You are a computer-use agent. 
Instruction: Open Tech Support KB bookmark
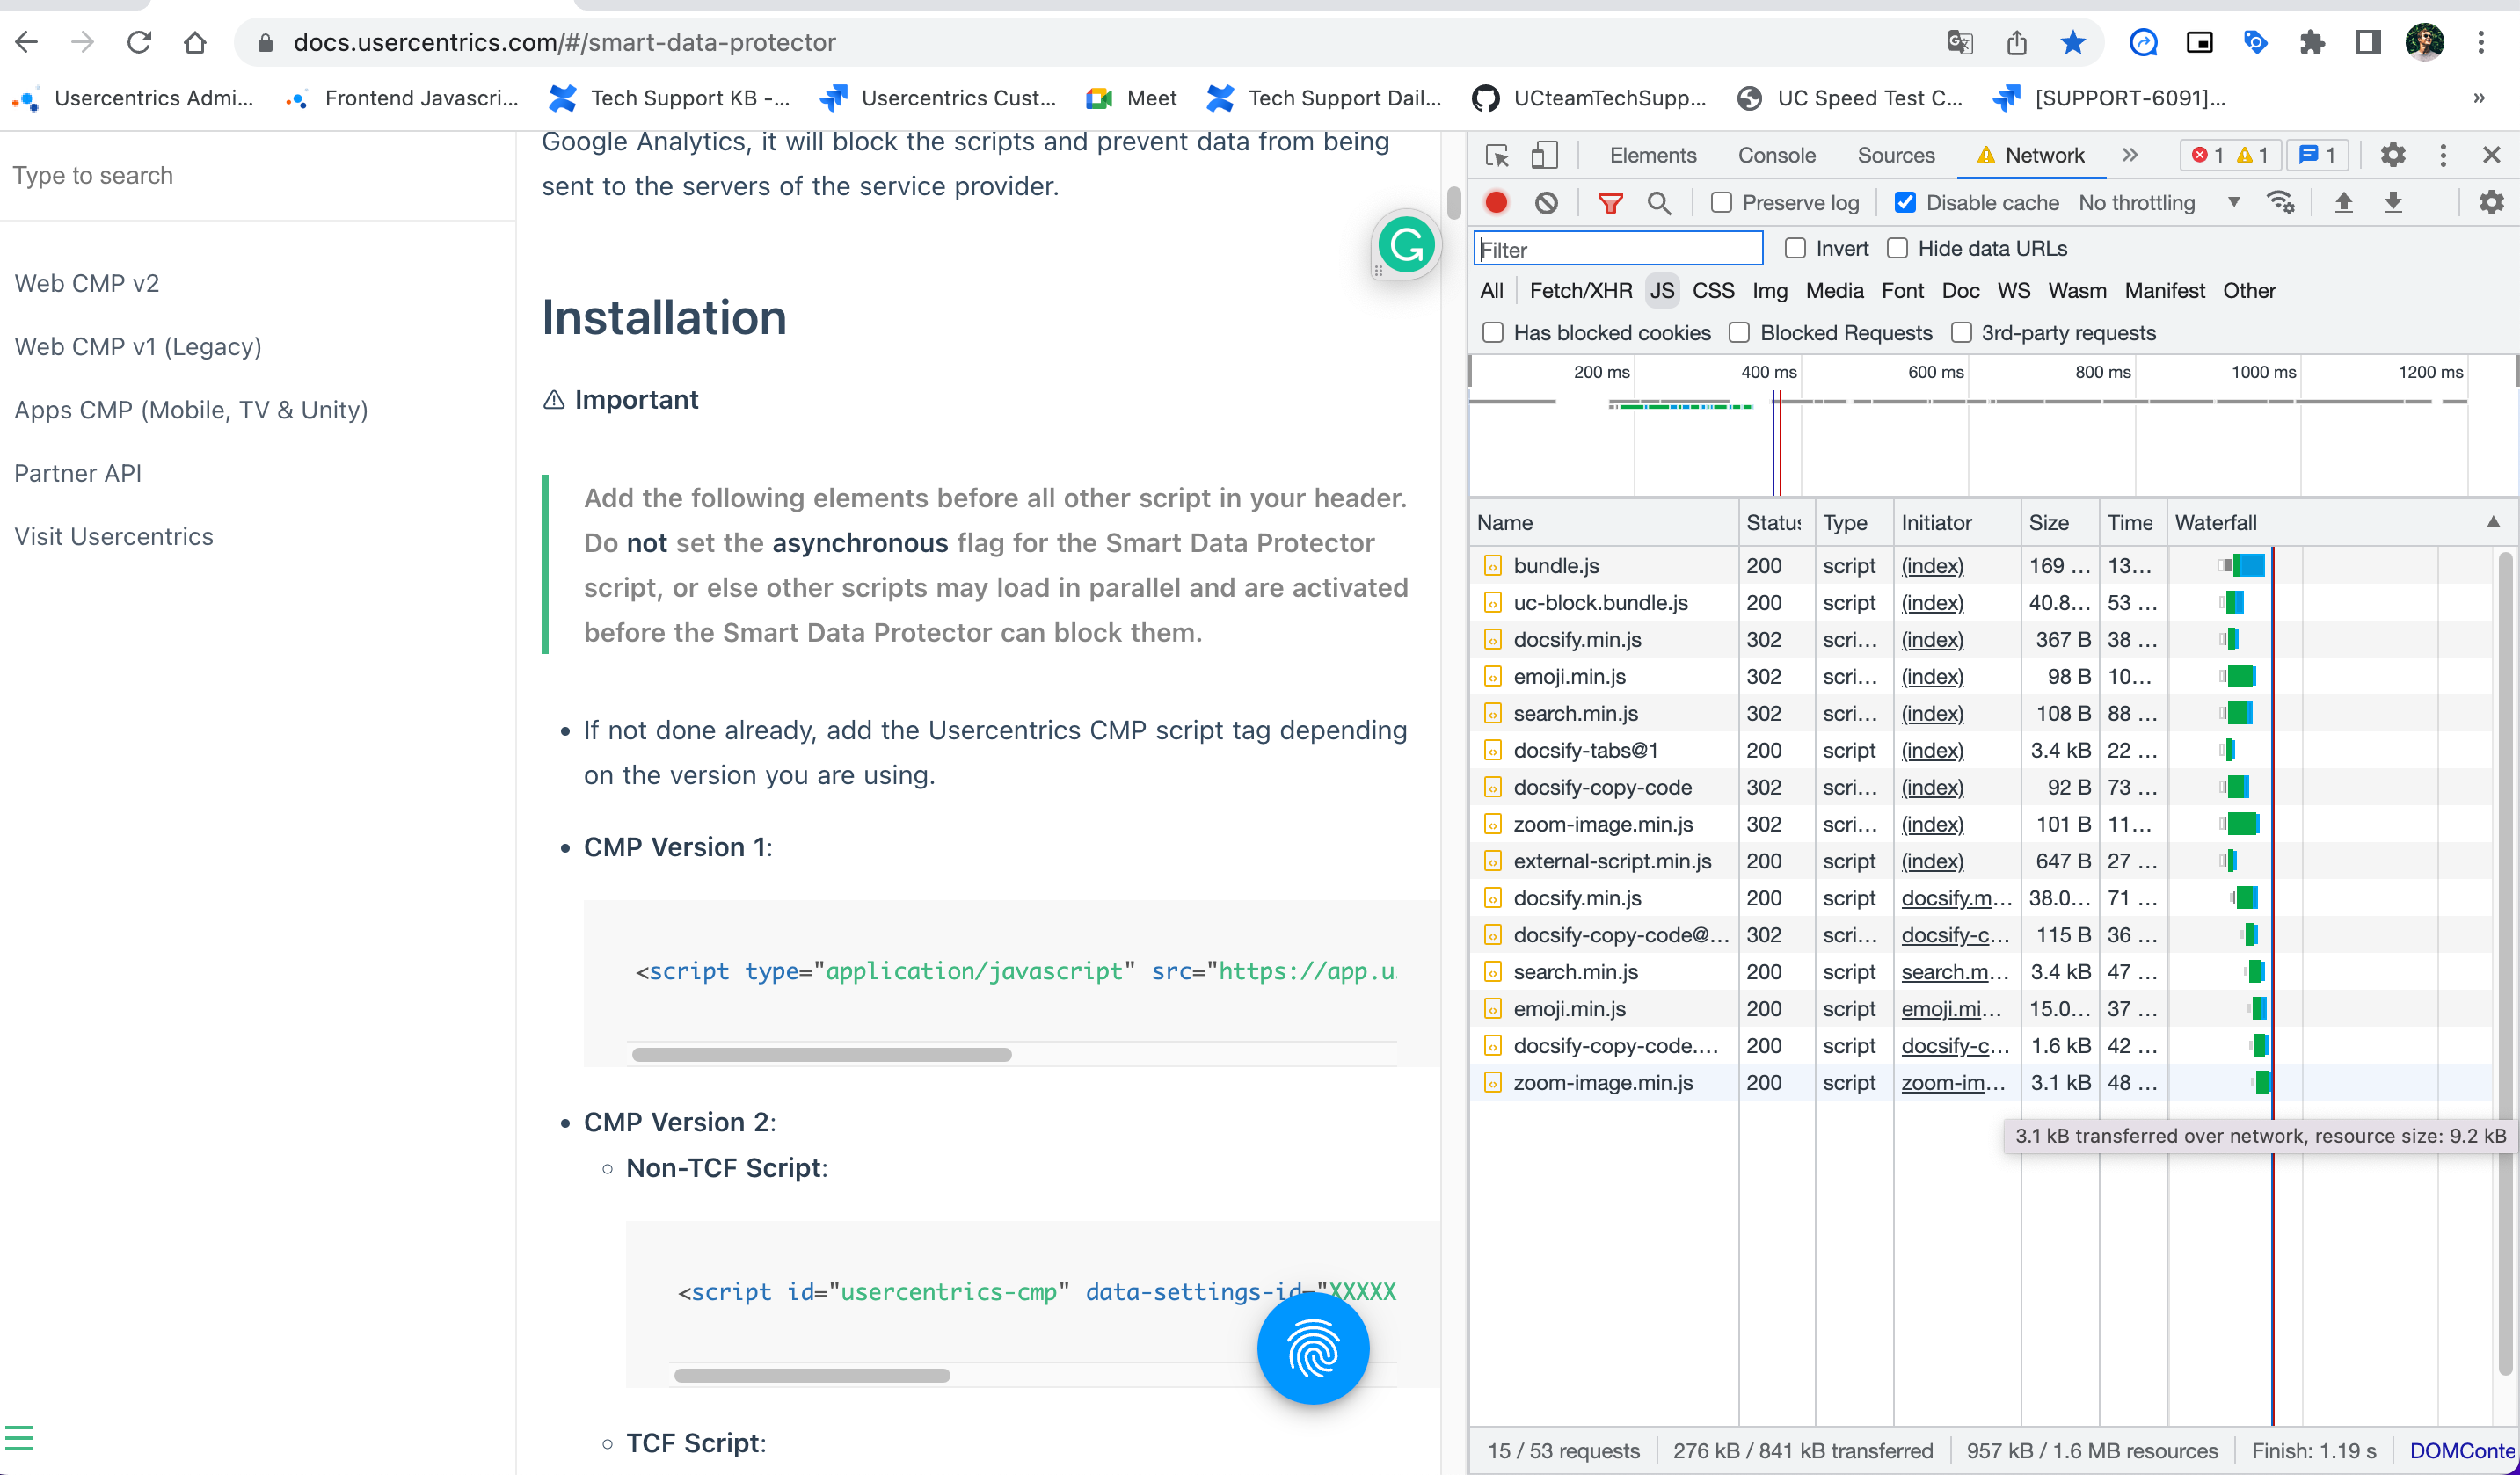(669, 98)
